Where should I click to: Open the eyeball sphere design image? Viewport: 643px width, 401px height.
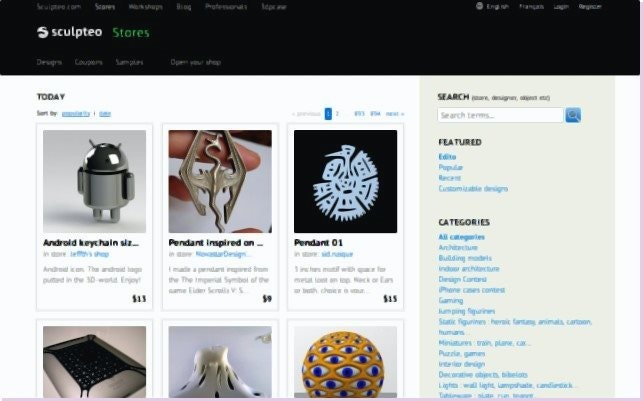(345, 362)
